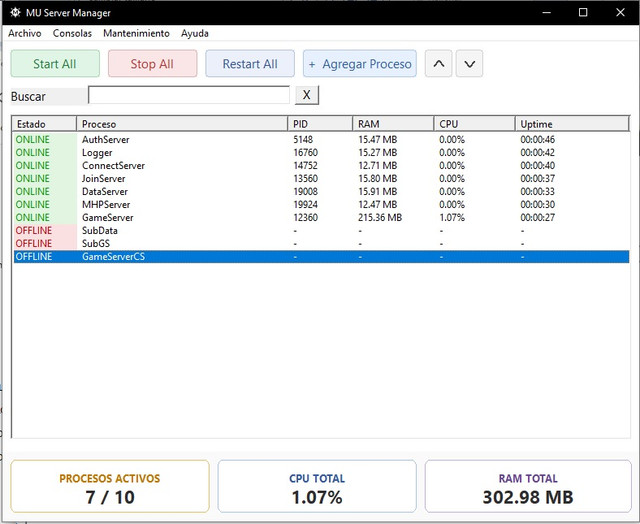Viewport: 640px width, 524px height.
Task: Click uptime value 00:00:27
Action: [x=538, y=218]
